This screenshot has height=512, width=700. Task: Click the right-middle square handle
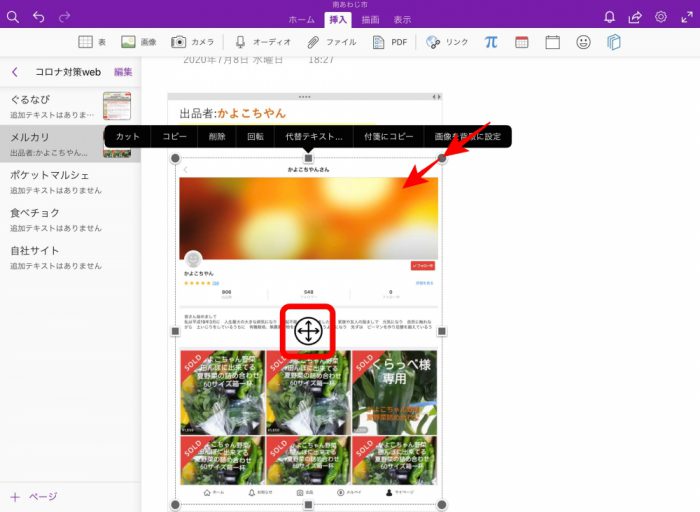442,331
